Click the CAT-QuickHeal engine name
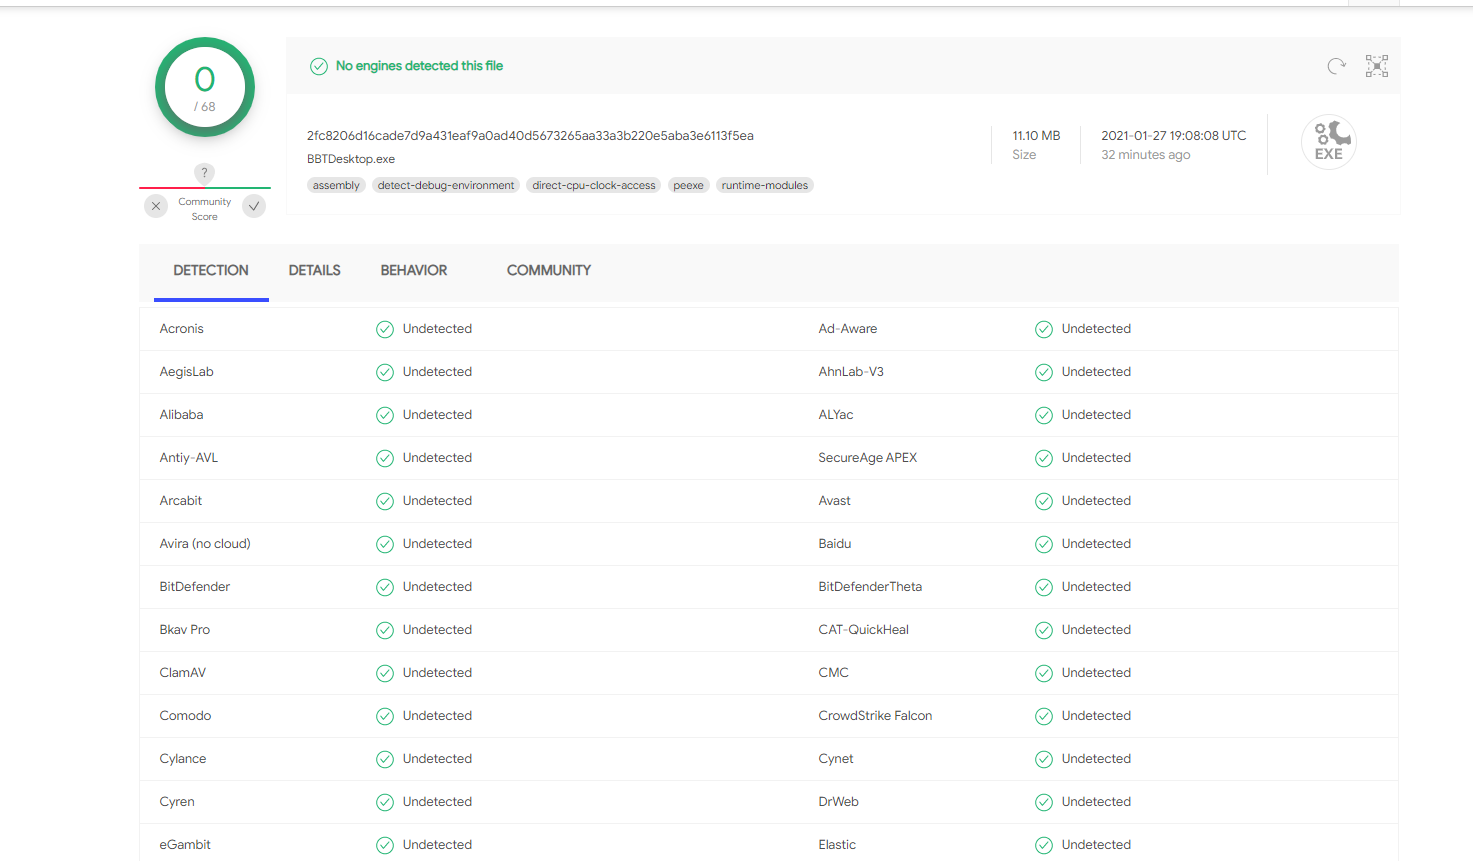Image resolution: width=1473 pixels, height=861 pixels. (x=864, y=630)
